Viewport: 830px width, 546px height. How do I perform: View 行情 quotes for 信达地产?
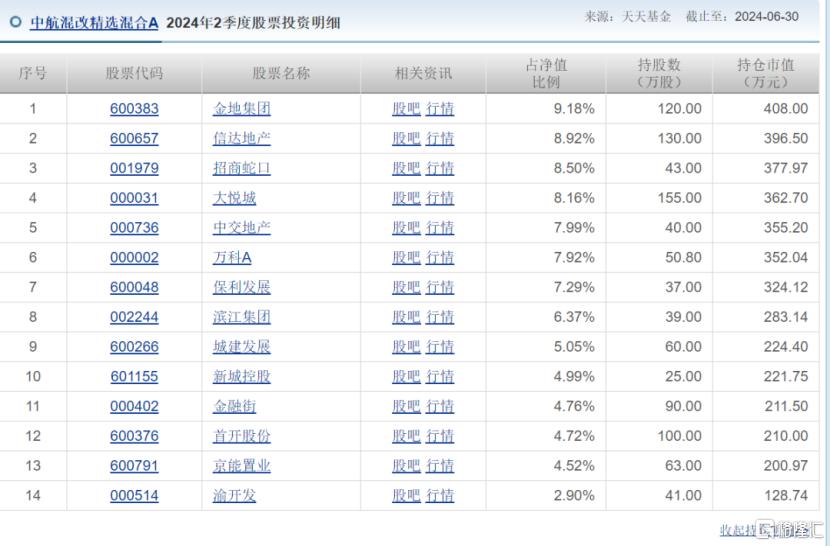[440, 138]
